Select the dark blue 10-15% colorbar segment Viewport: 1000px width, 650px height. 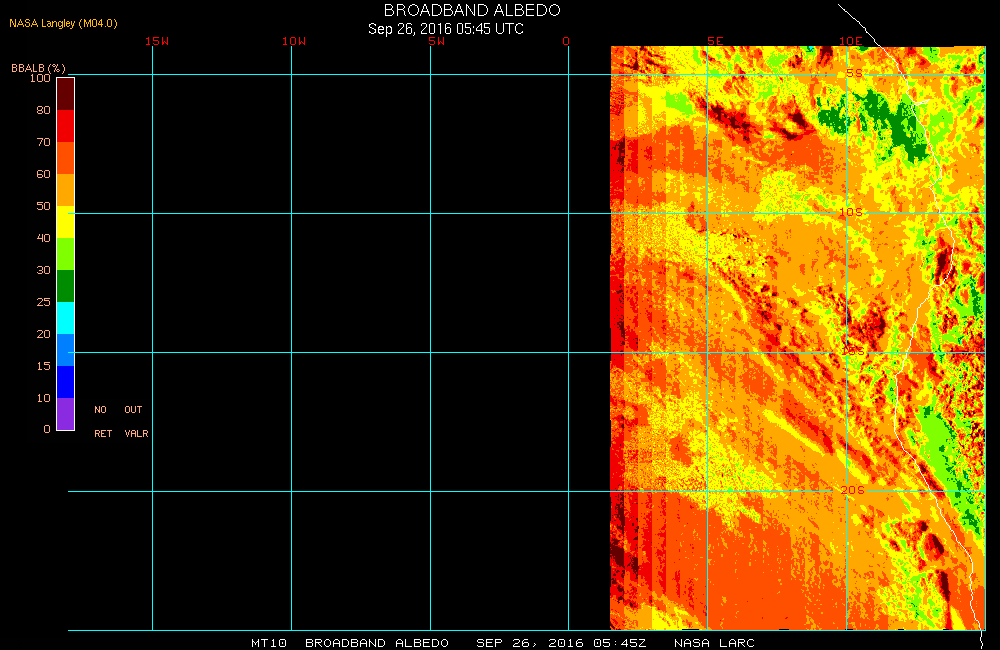tap(65, 382)
